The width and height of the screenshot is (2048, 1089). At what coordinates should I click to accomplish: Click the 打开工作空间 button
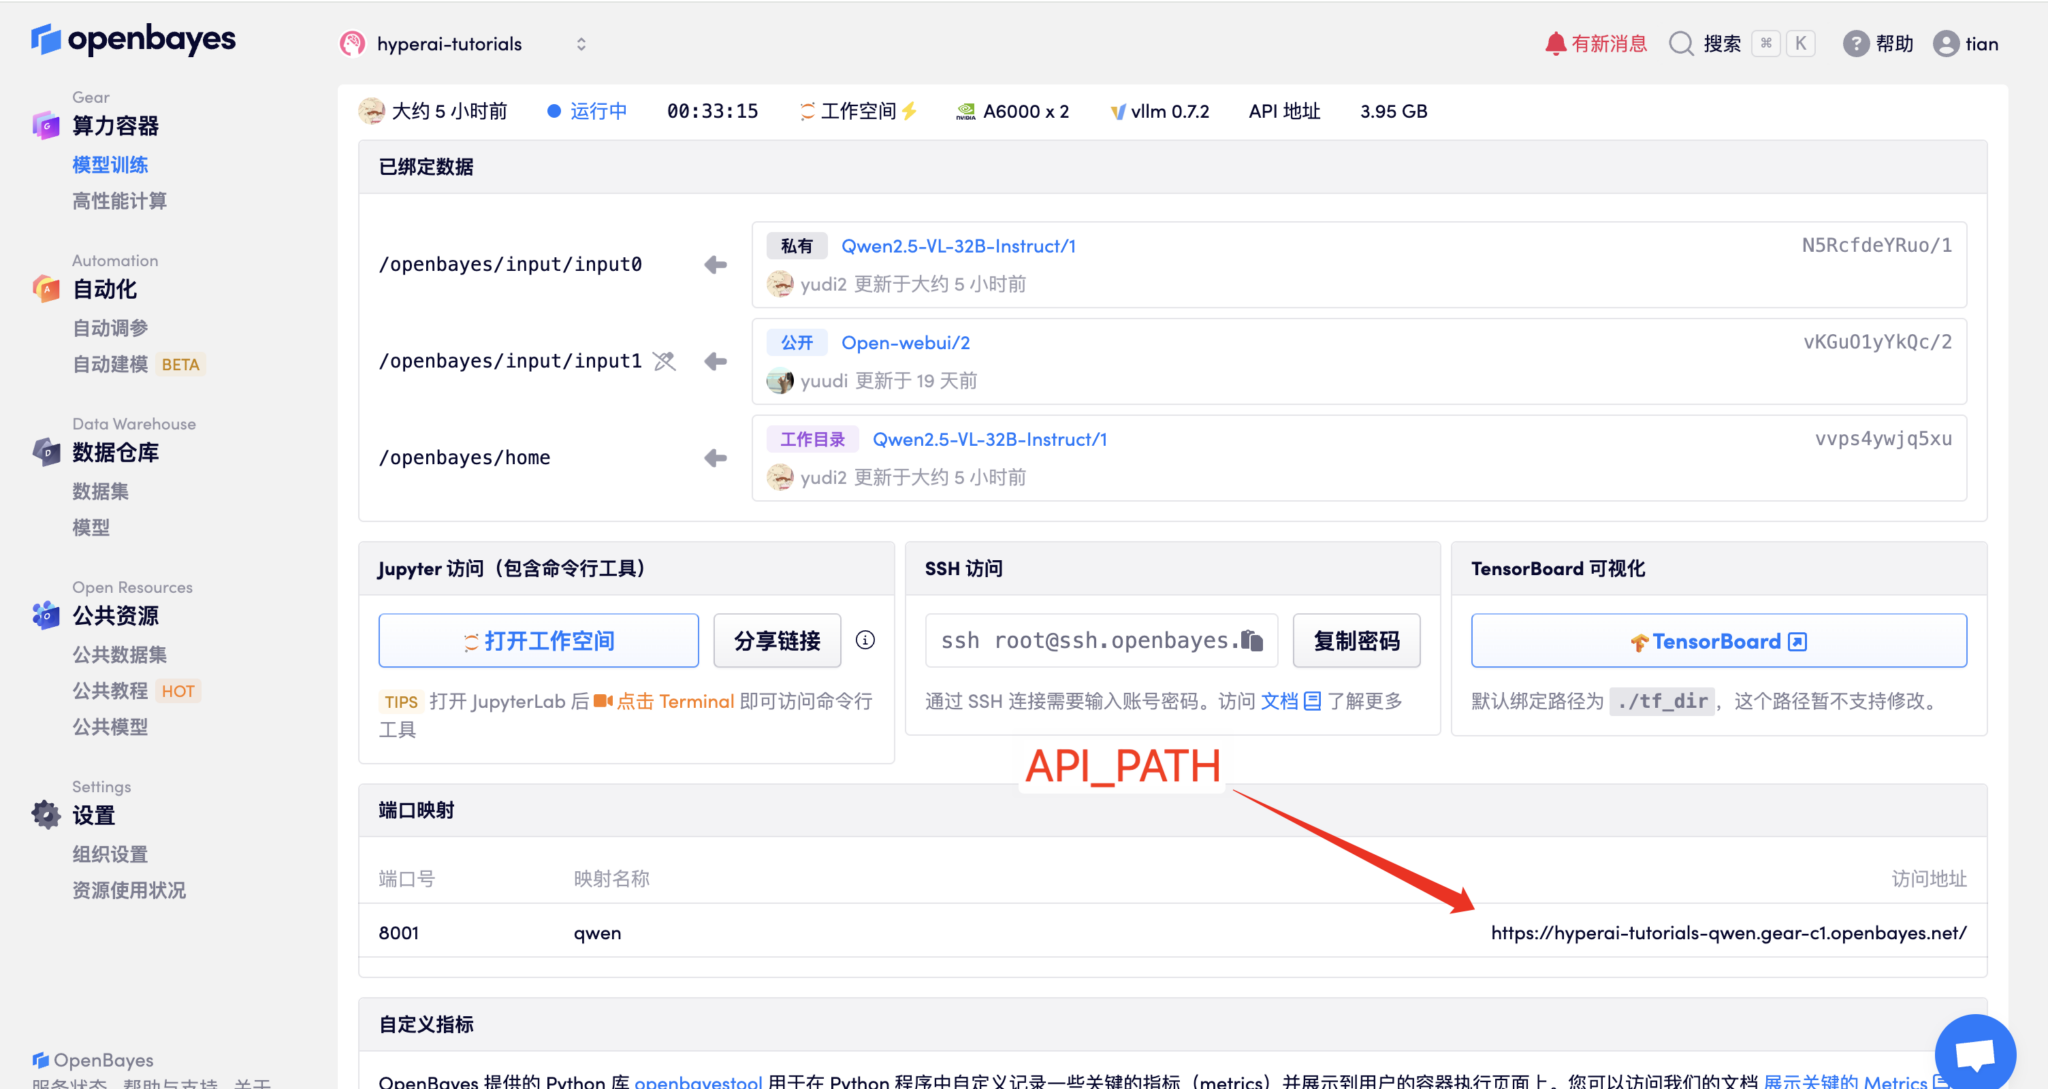(538, 641)
